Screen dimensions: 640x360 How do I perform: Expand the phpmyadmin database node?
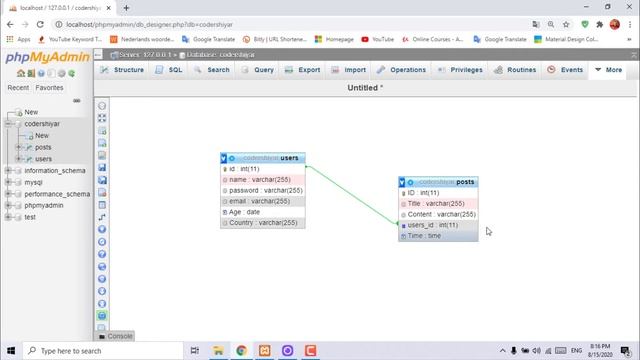[x=8, y=205]
